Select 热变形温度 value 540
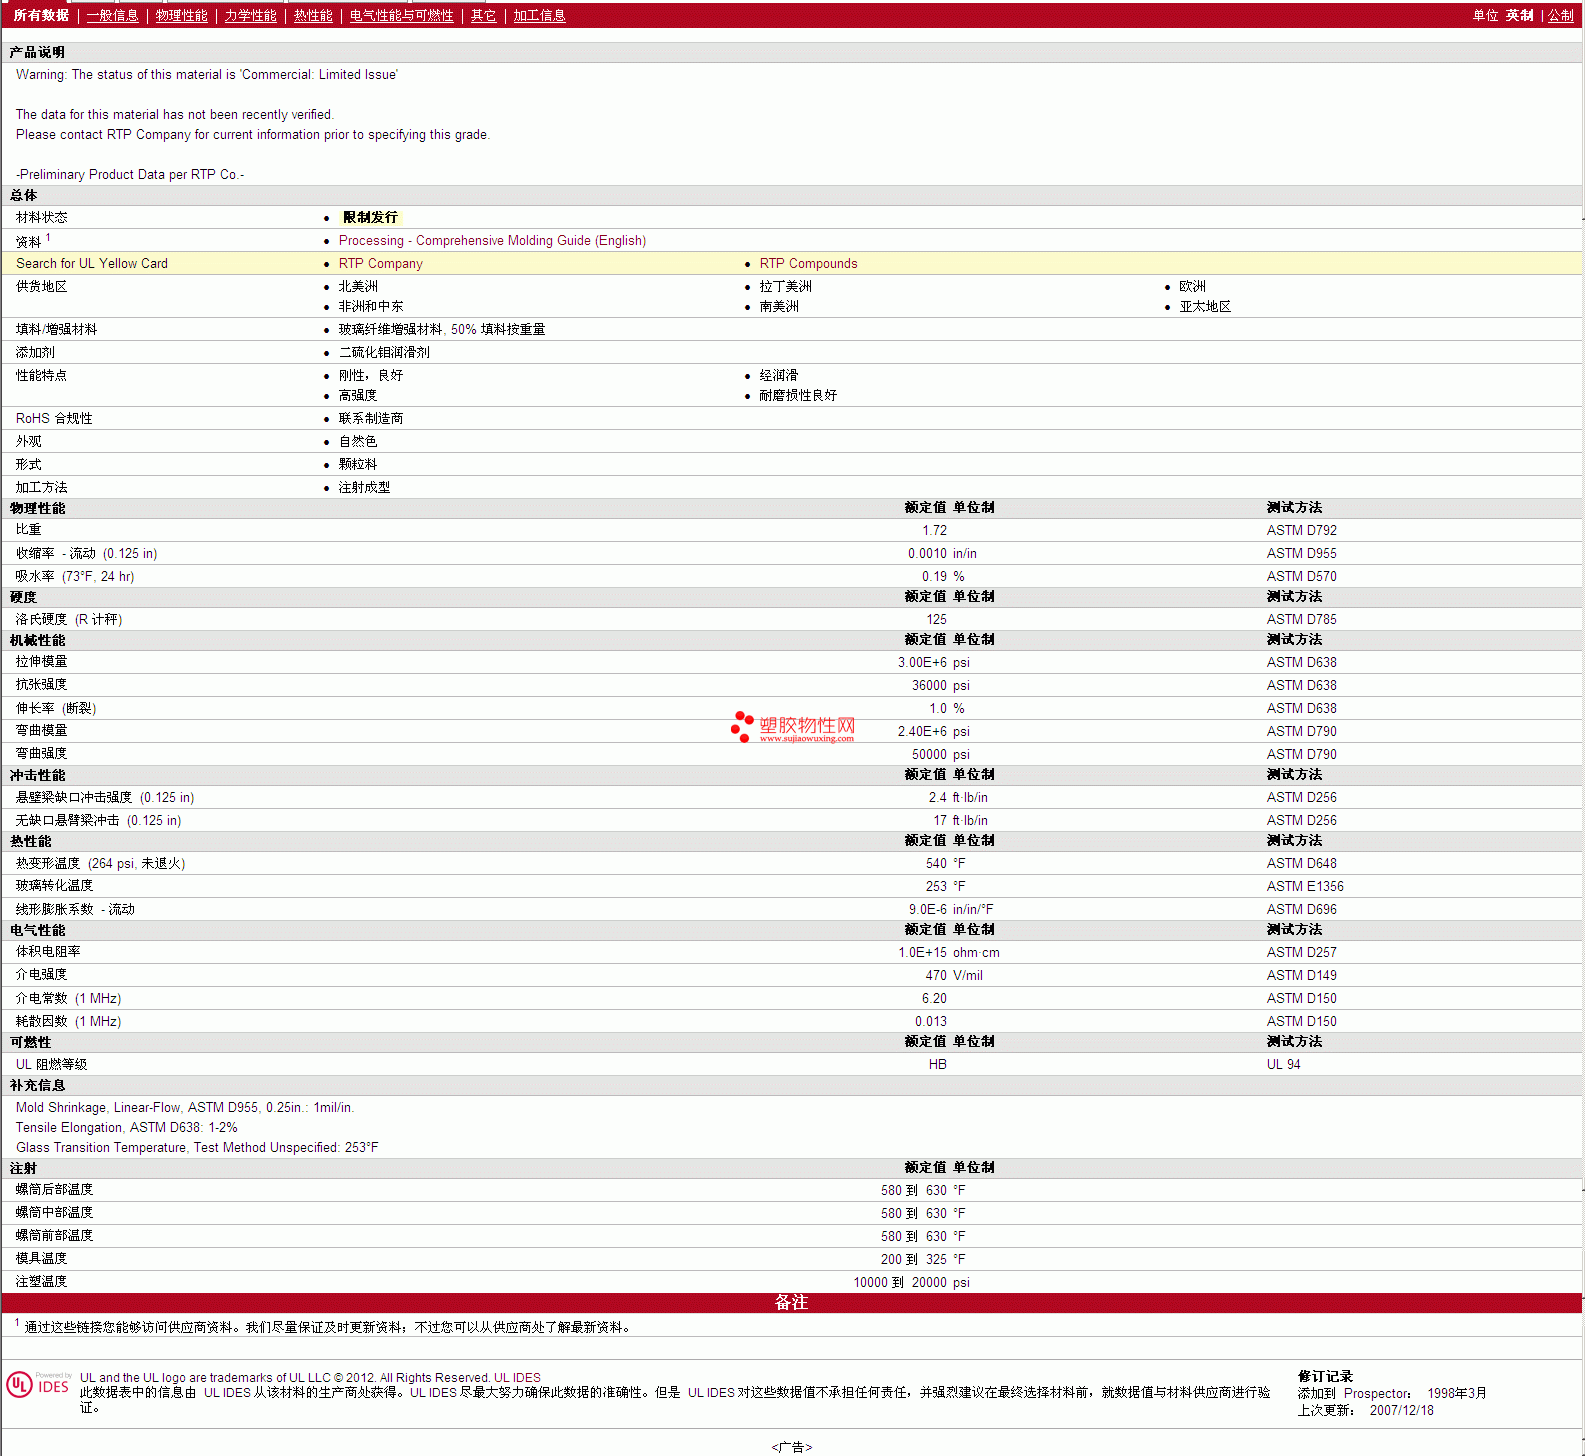 [936, 863]
